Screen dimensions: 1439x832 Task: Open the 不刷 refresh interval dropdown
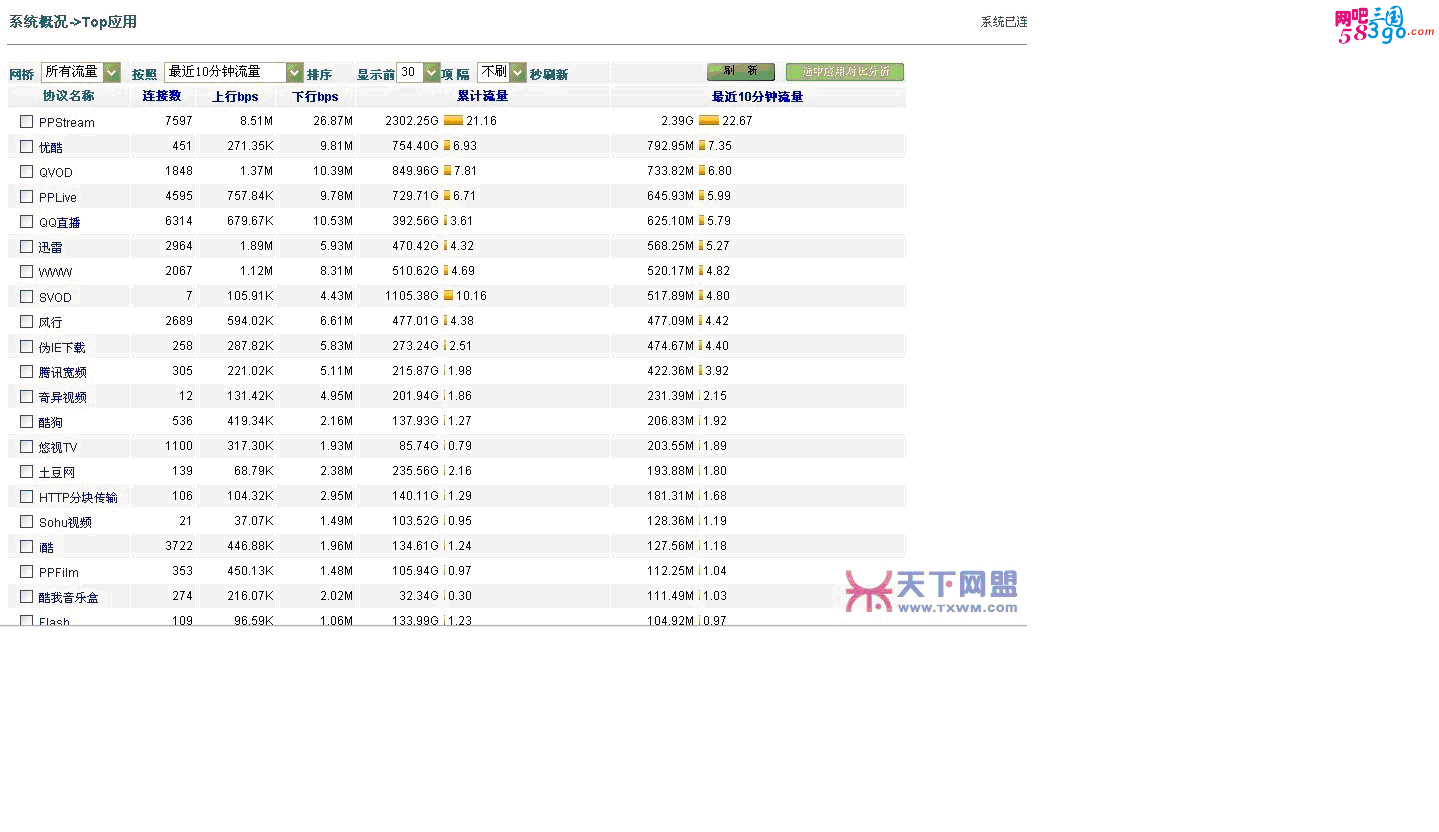pyautogui.click(x=501, y=72)
